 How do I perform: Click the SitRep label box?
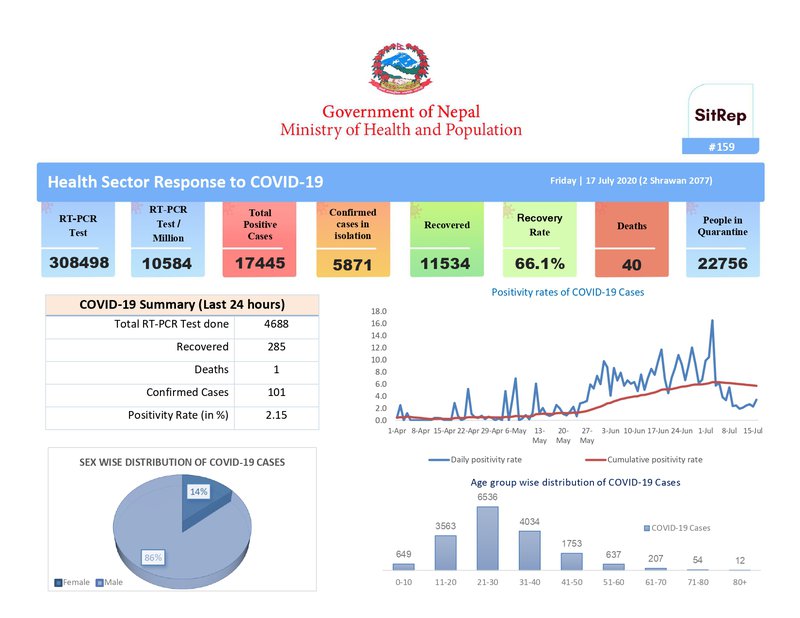(x=720, y=115)
